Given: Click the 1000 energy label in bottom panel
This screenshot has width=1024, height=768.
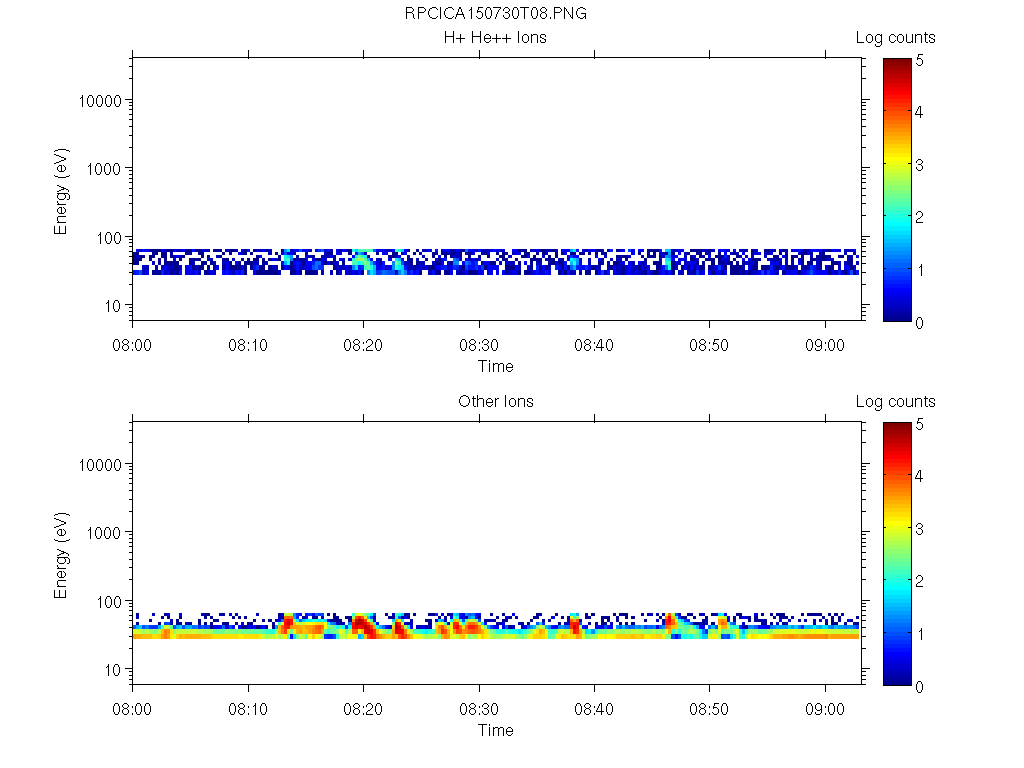Looking at the screenshot, I should click(x=104, y=533).
